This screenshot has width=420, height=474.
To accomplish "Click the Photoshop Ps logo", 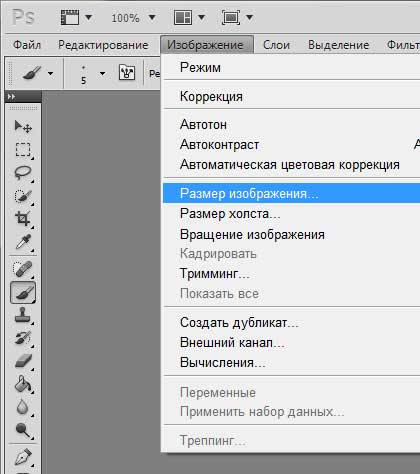I will point(23,17).
